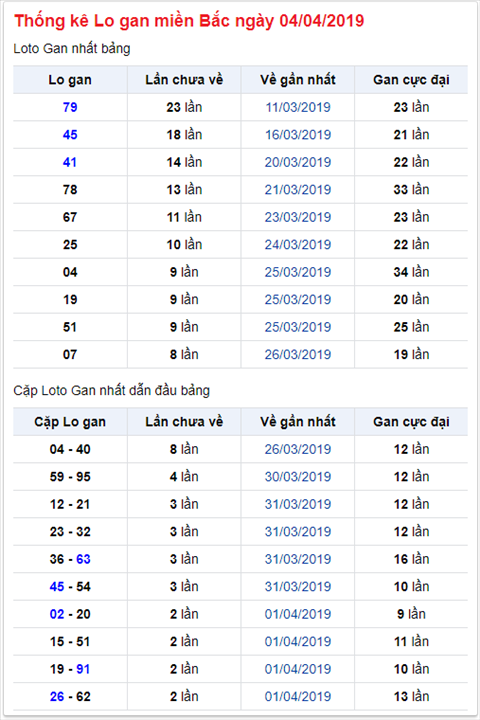This screenshot has width=480, height=720.
Task: Click date 23/03/2019 in row 67
Action: (298, 217)
